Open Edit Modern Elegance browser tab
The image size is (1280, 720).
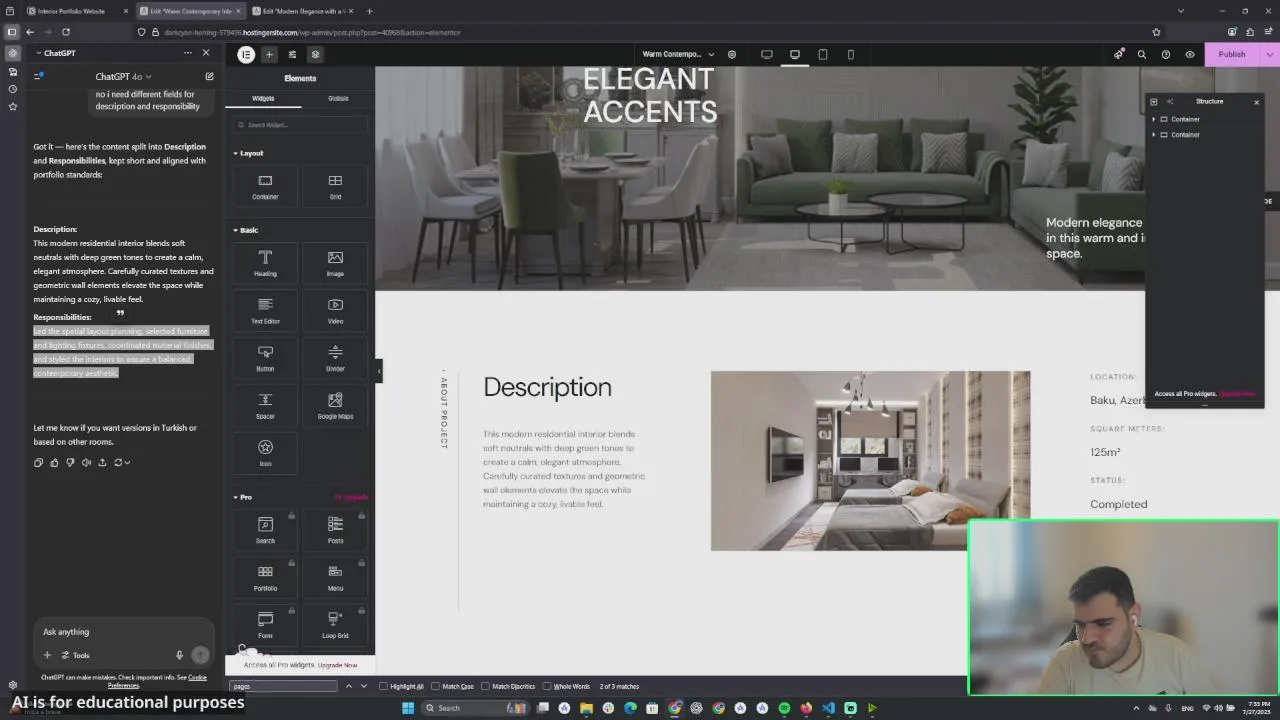[x=304, y=11]
